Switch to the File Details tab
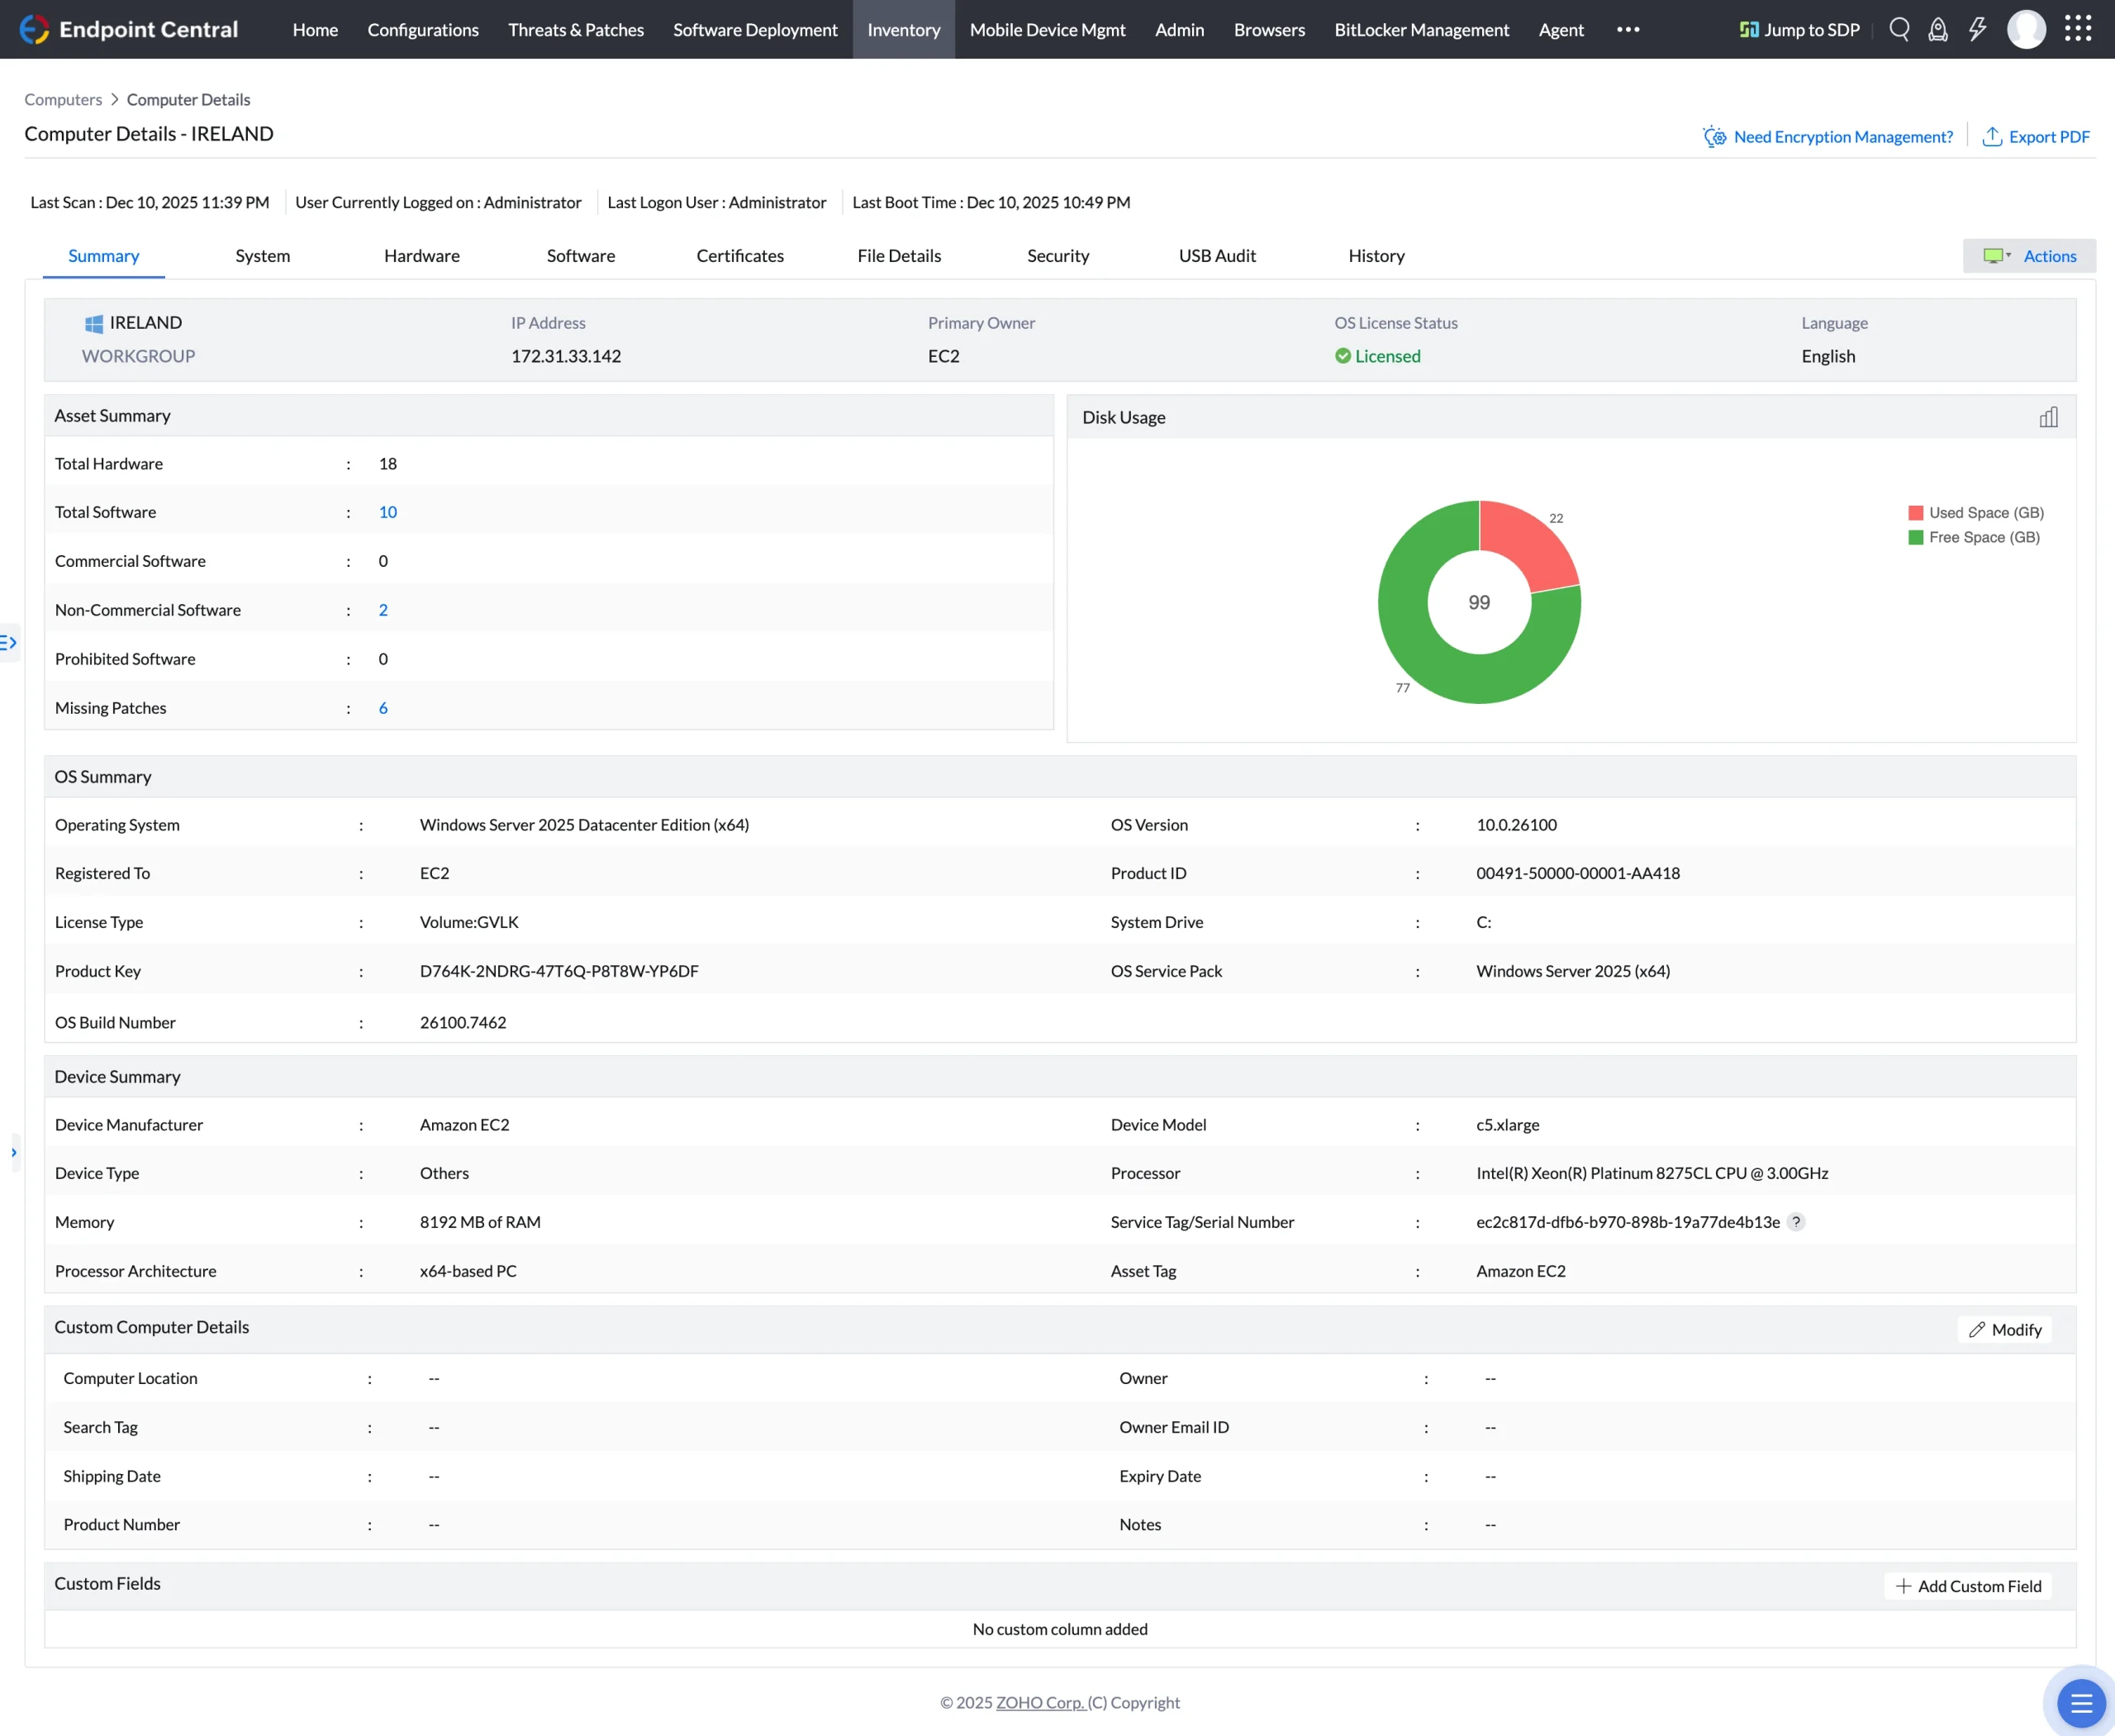 899,256
